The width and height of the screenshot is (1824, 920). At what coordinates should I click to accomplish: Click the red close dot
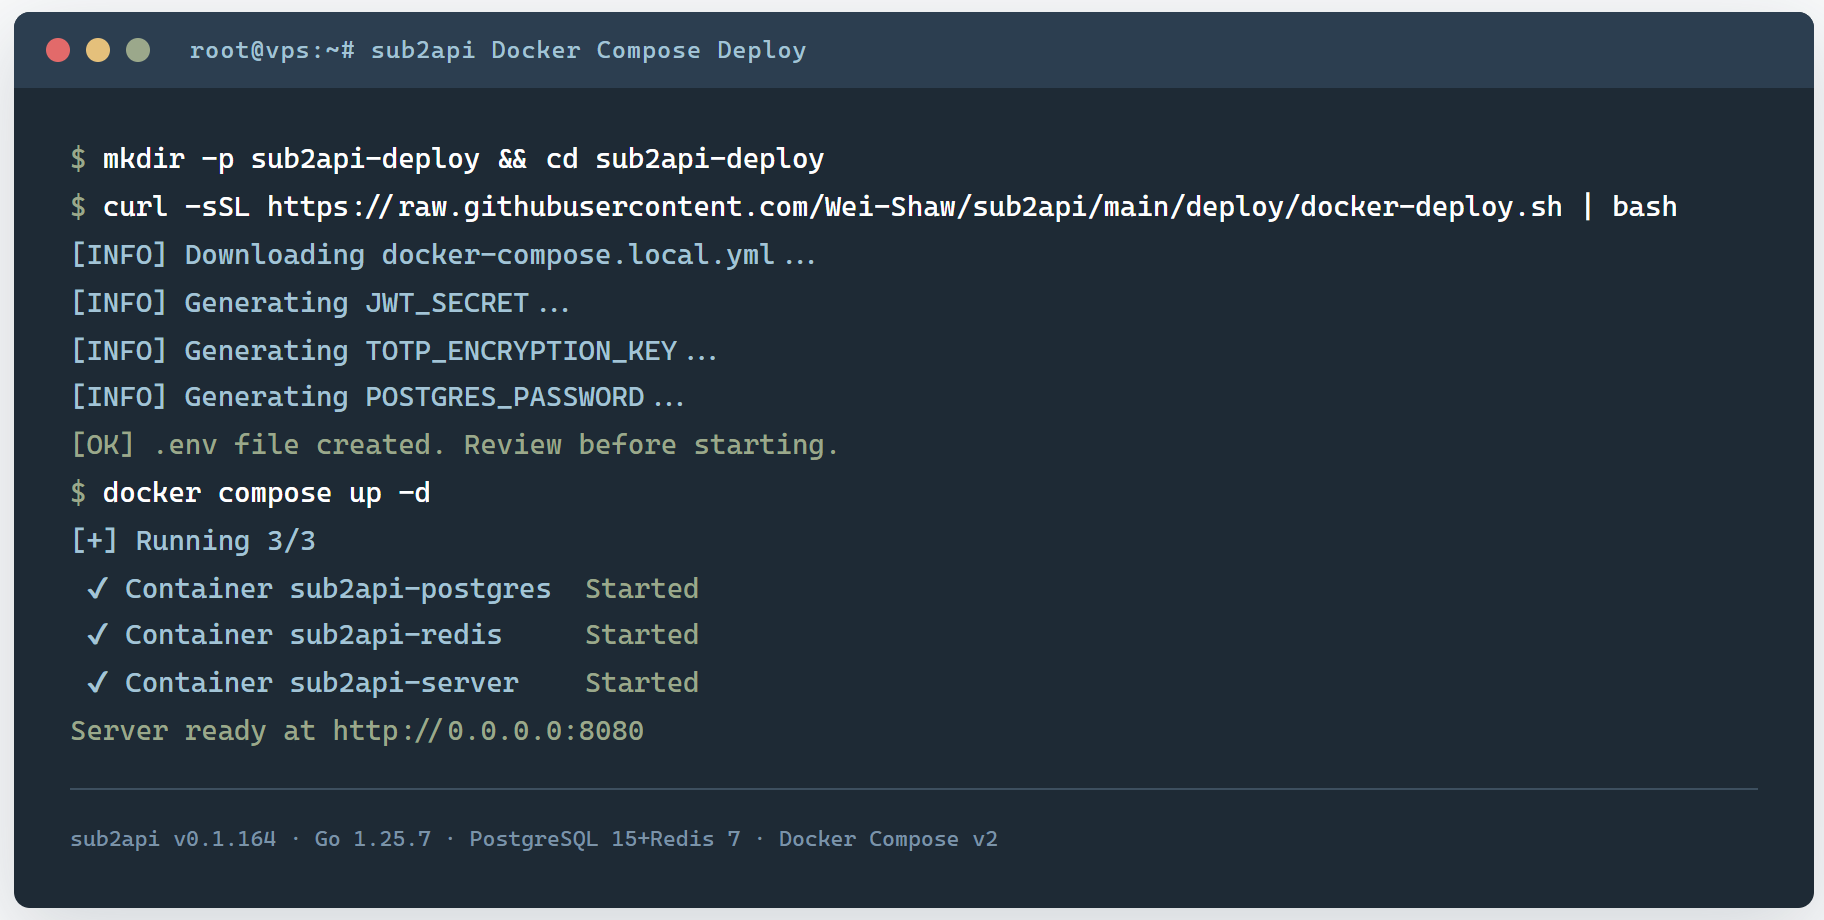58,50
